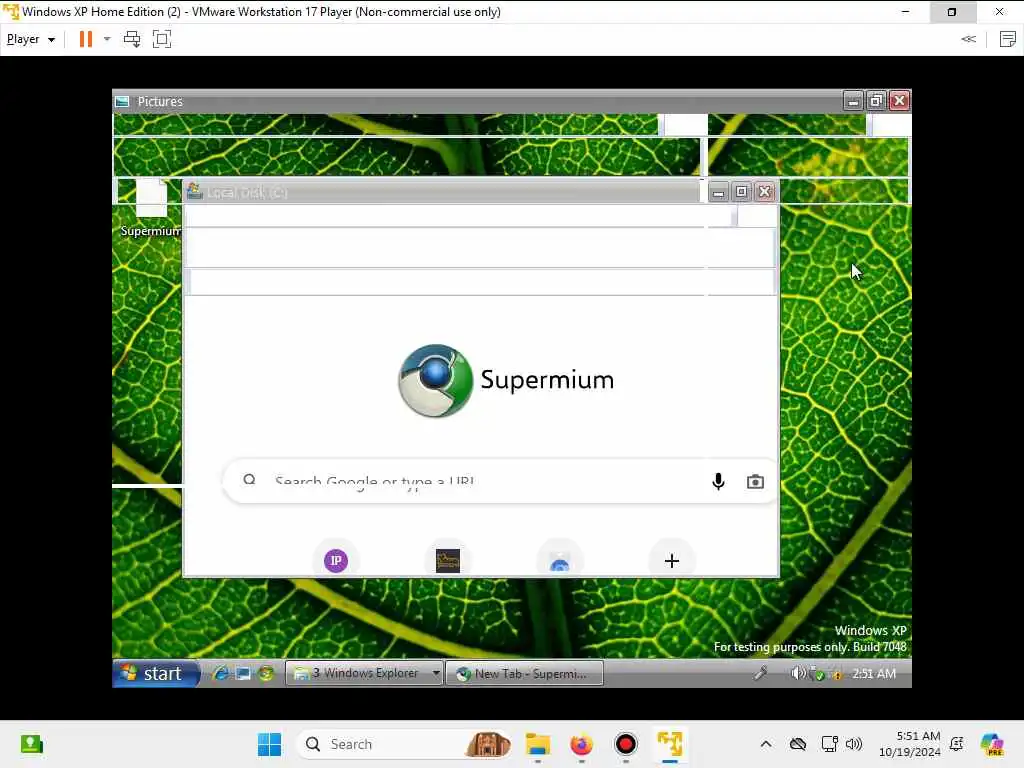The width and height of the screenshot is (1024, 768).
Task: Restore down the Pictures window
Action: (x=876, y=101)
